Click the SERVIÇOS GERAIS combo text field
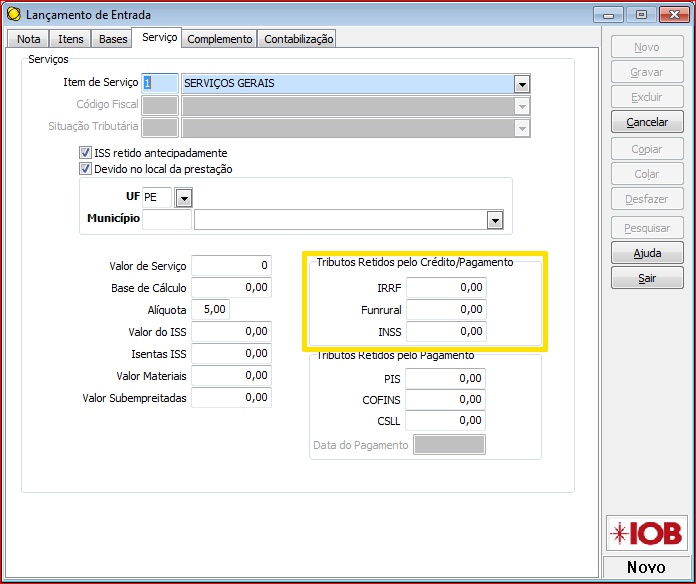This screenshot has width=696, height=584. pyautogui.click(x=348, y=83)
